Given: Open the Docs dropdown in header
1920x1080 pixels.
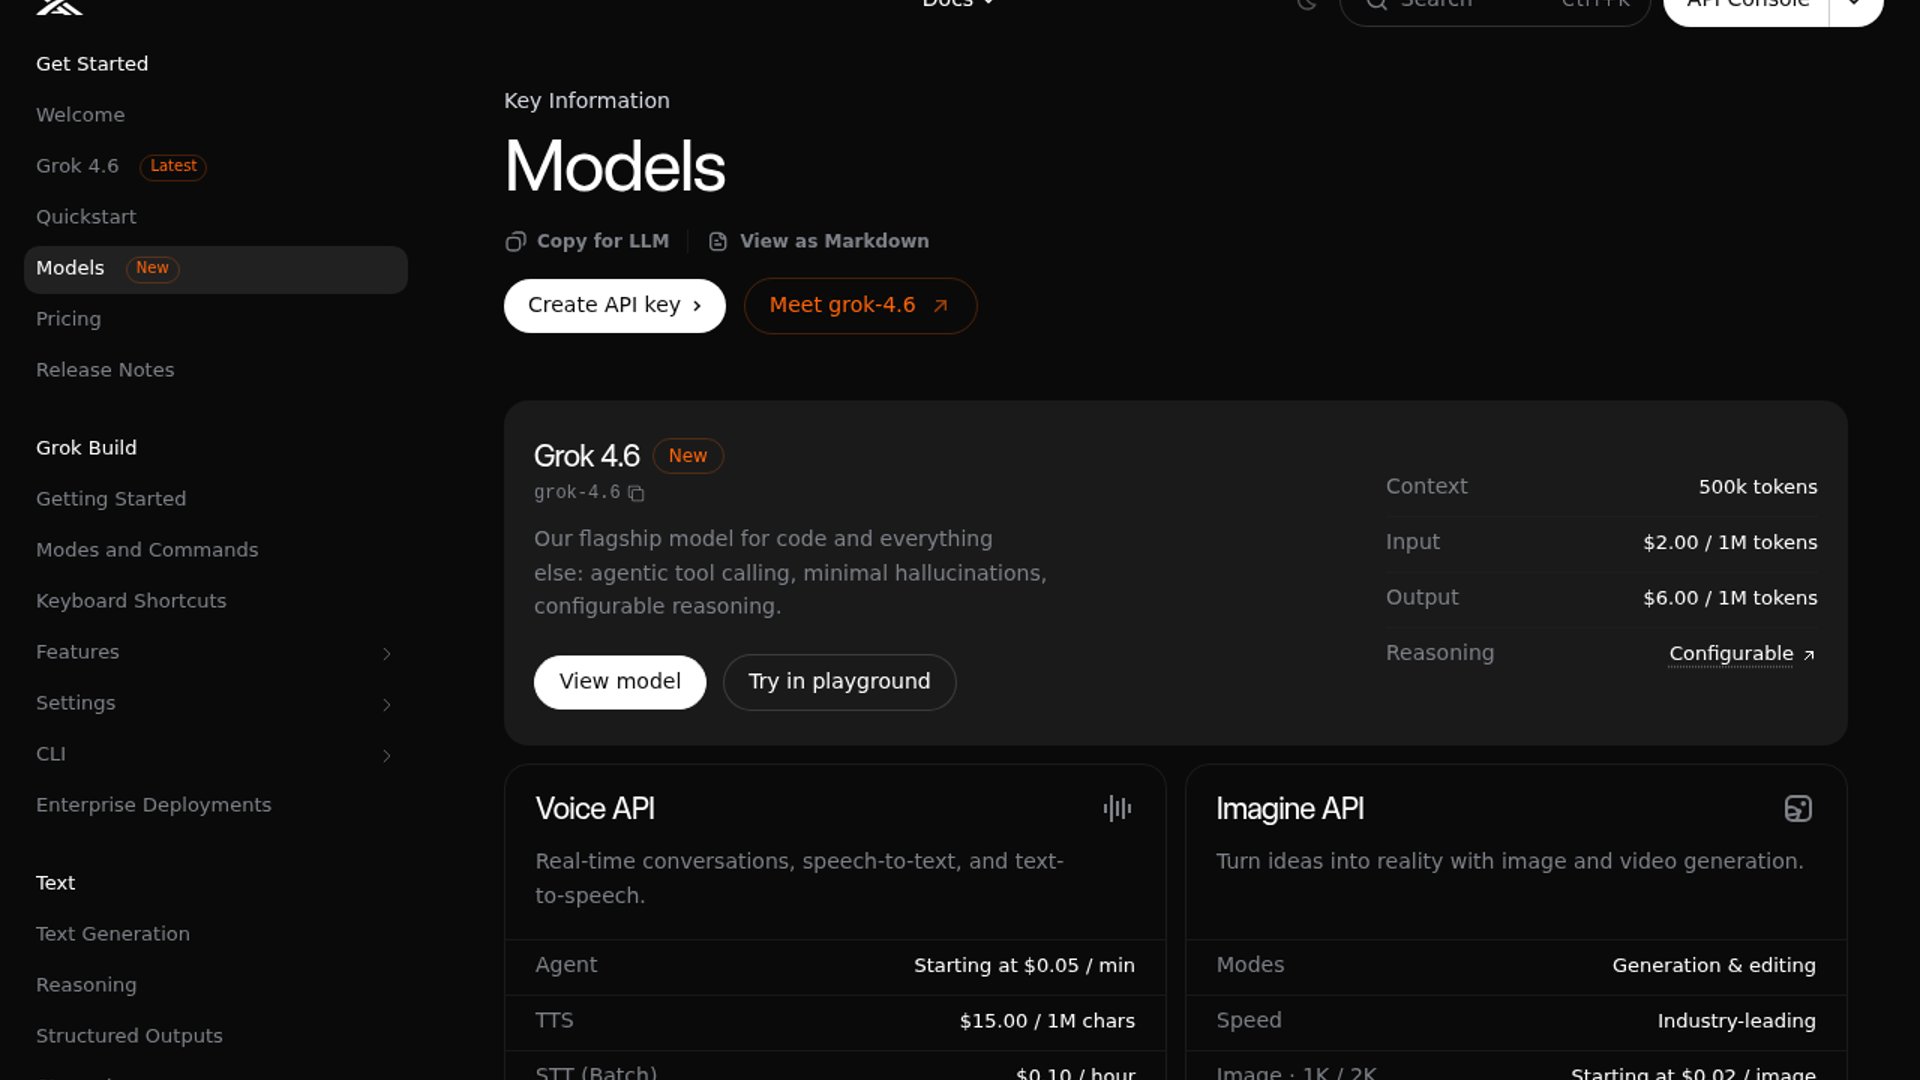Looking at the screenshot, I should 958,4.
